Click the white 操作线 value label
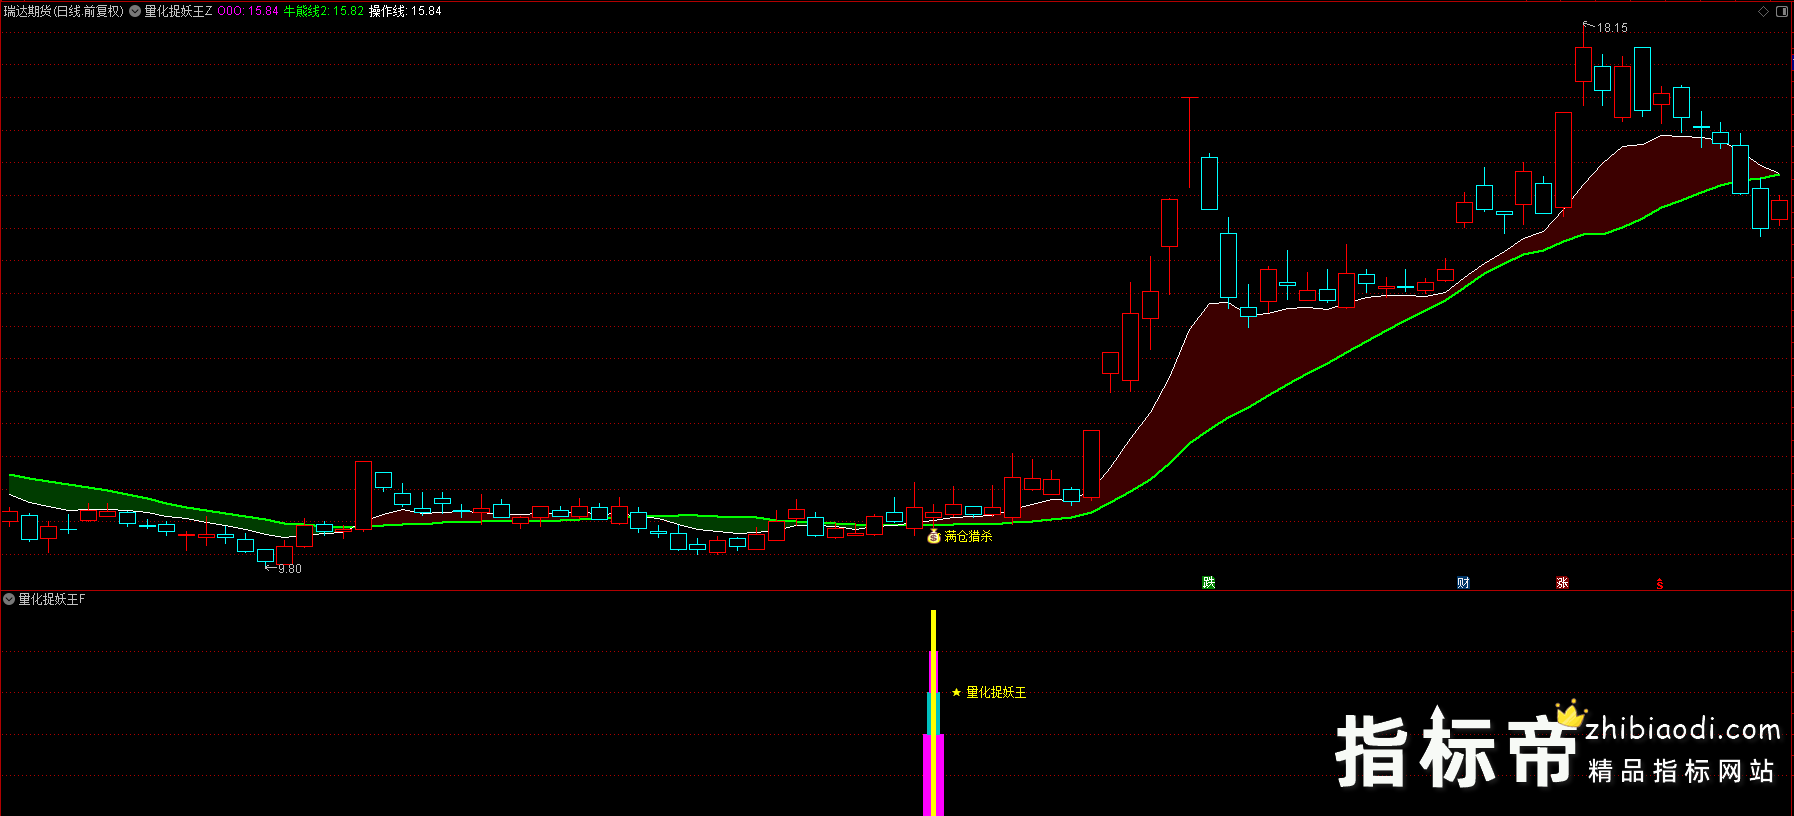Image resolution: width=1794 pixels, height=816 pixels. coord(405,11)
